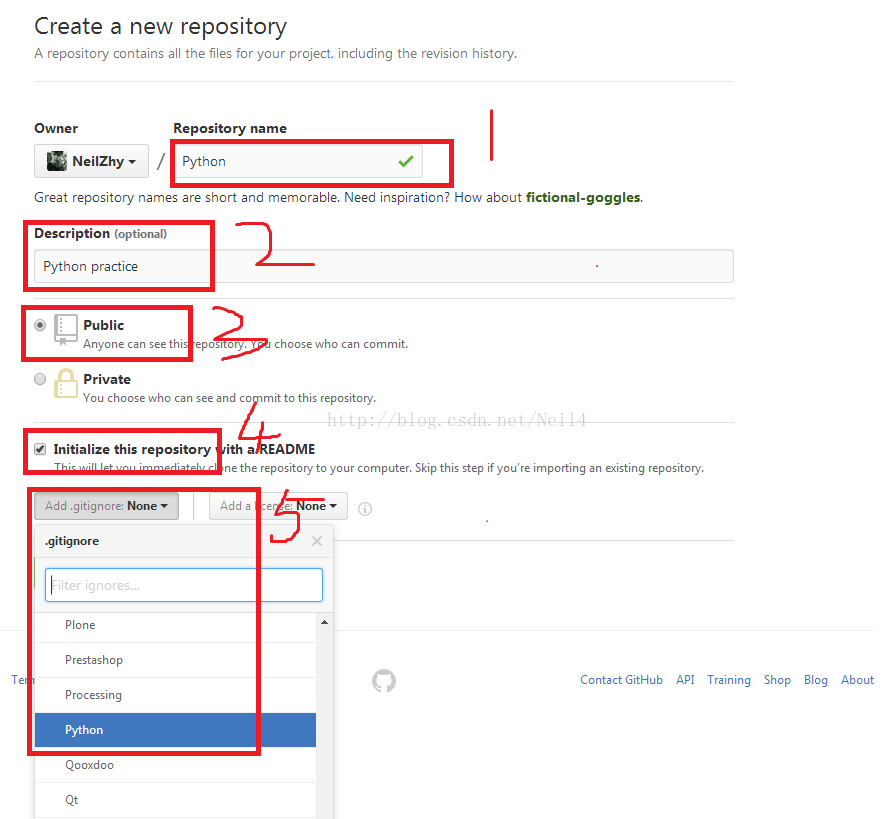Click the gitignore list scroll-up arrow

(x=324, y=622)
